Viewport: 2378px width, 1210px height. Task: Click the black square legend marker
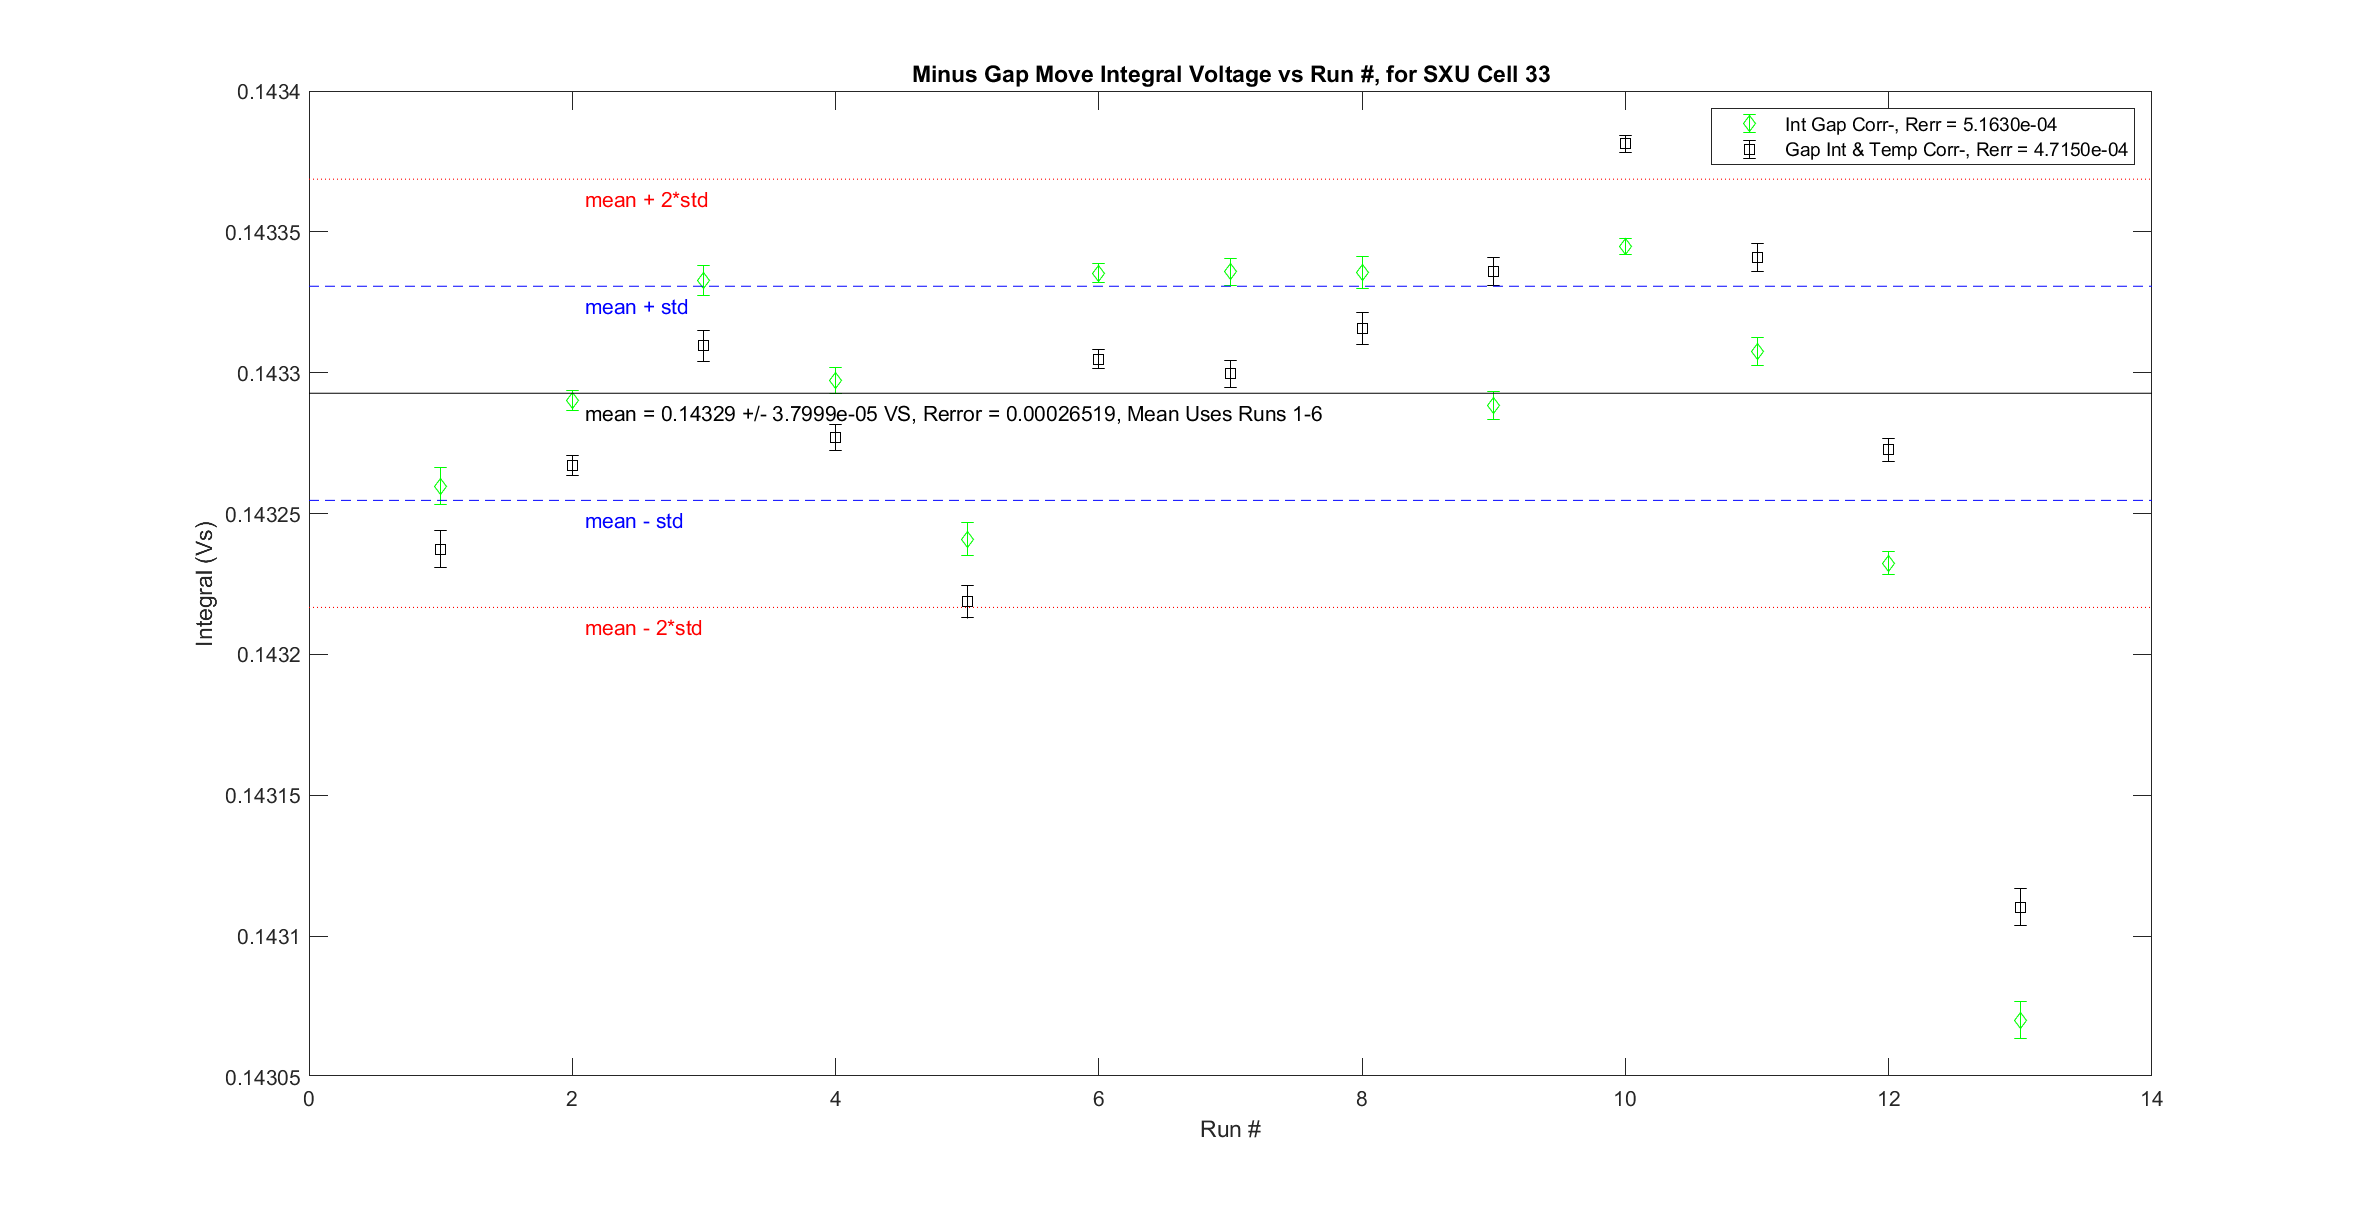tap(1749, 150)
